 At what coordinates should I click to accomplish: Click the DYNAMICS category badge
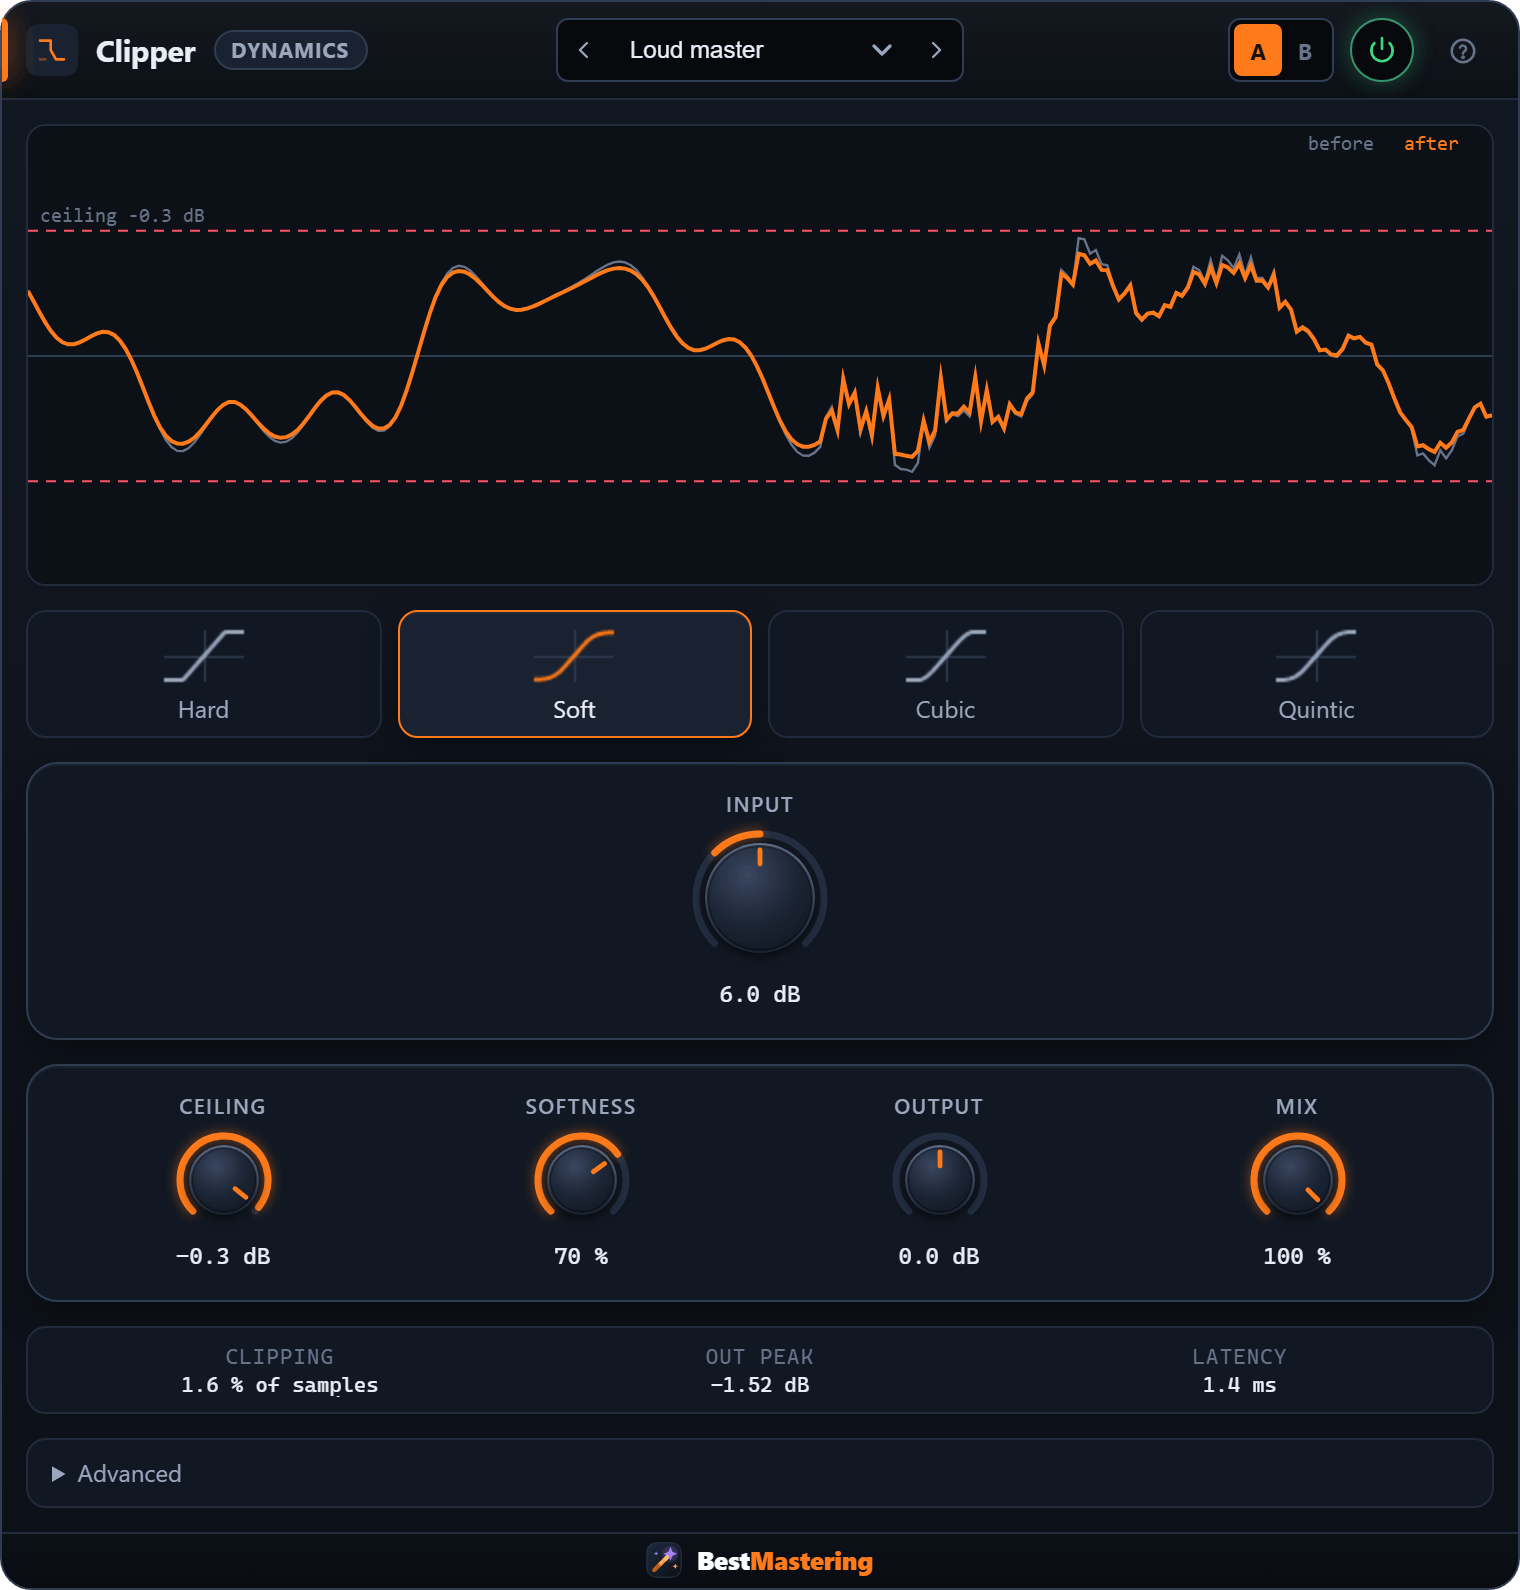pos(290,50)
